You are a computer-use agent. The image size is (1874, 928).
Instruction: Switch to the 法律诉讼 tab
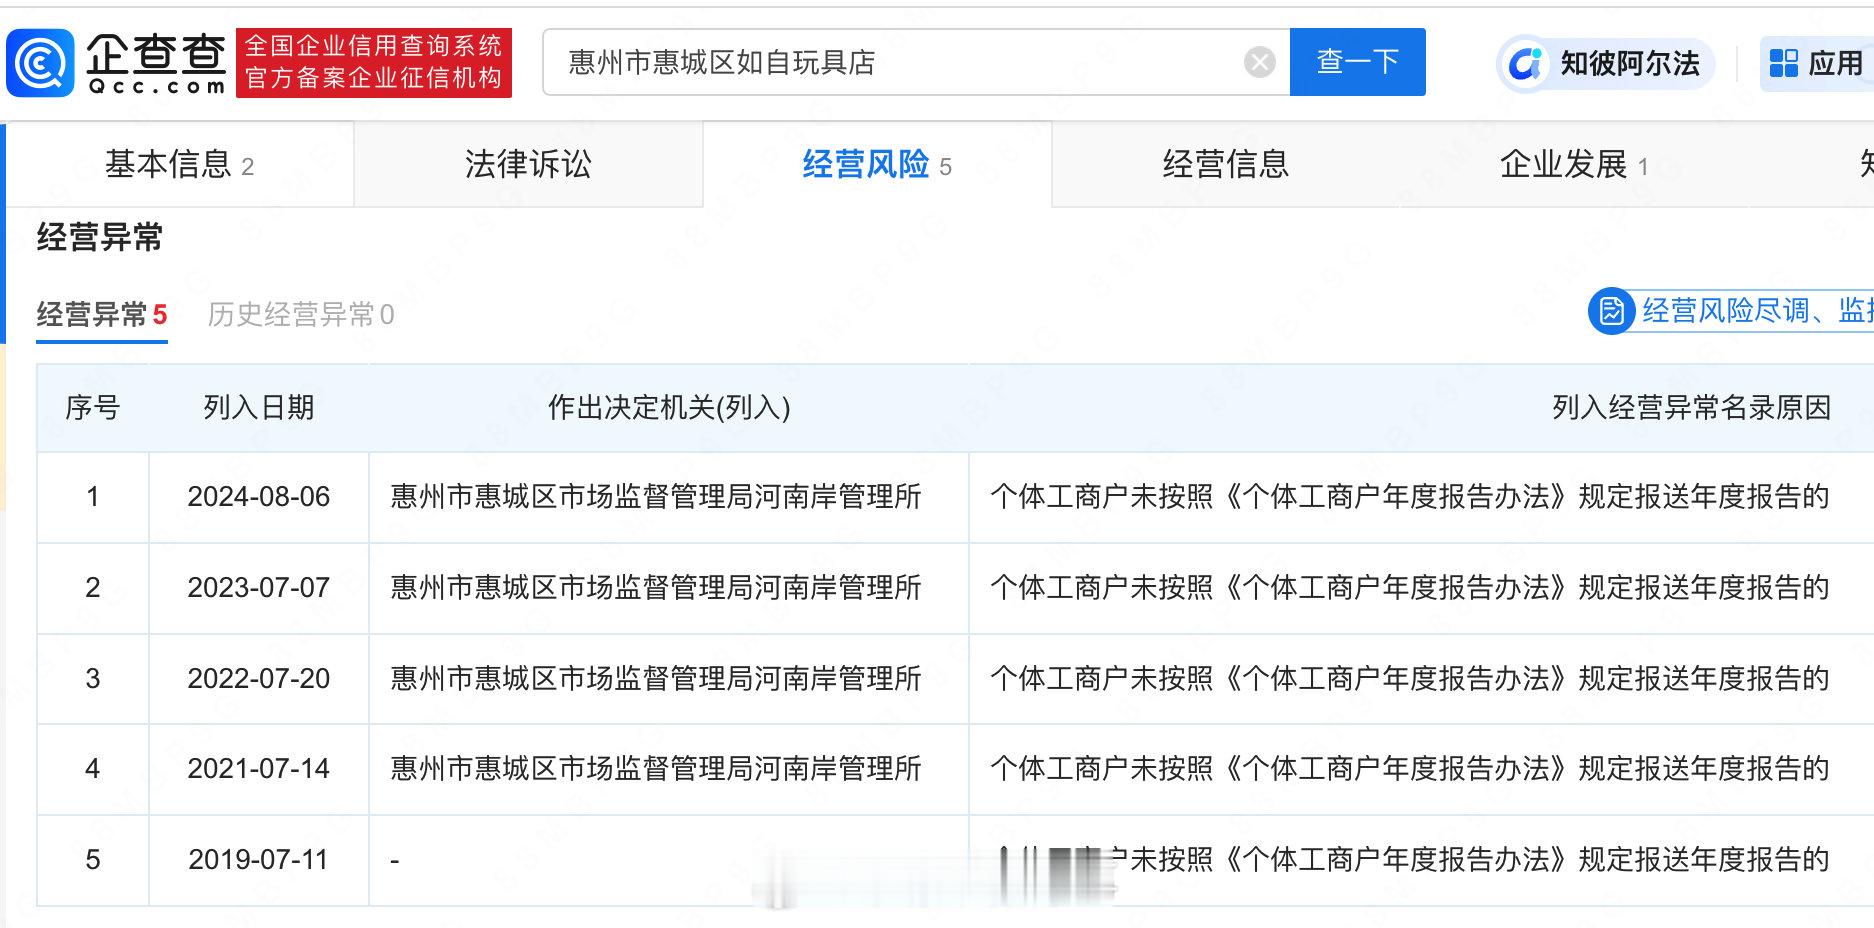[528, 165]
